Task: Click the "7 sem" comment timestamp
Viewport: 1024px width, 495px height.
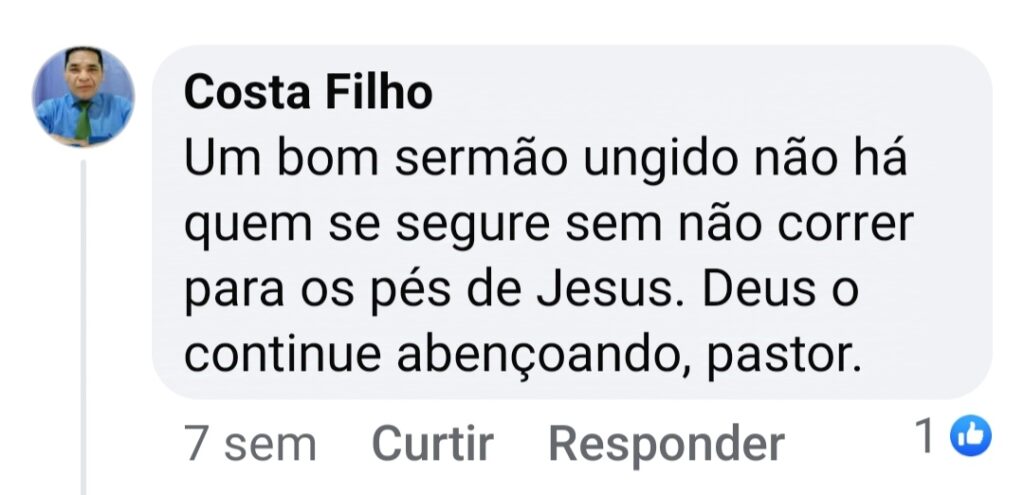Action: [250, 443]
